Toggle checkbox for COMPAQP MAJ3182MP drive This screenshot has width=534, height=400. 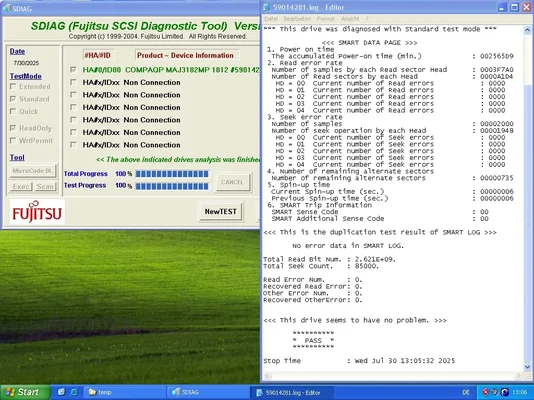pyautogui.click(x=73, y=70)
